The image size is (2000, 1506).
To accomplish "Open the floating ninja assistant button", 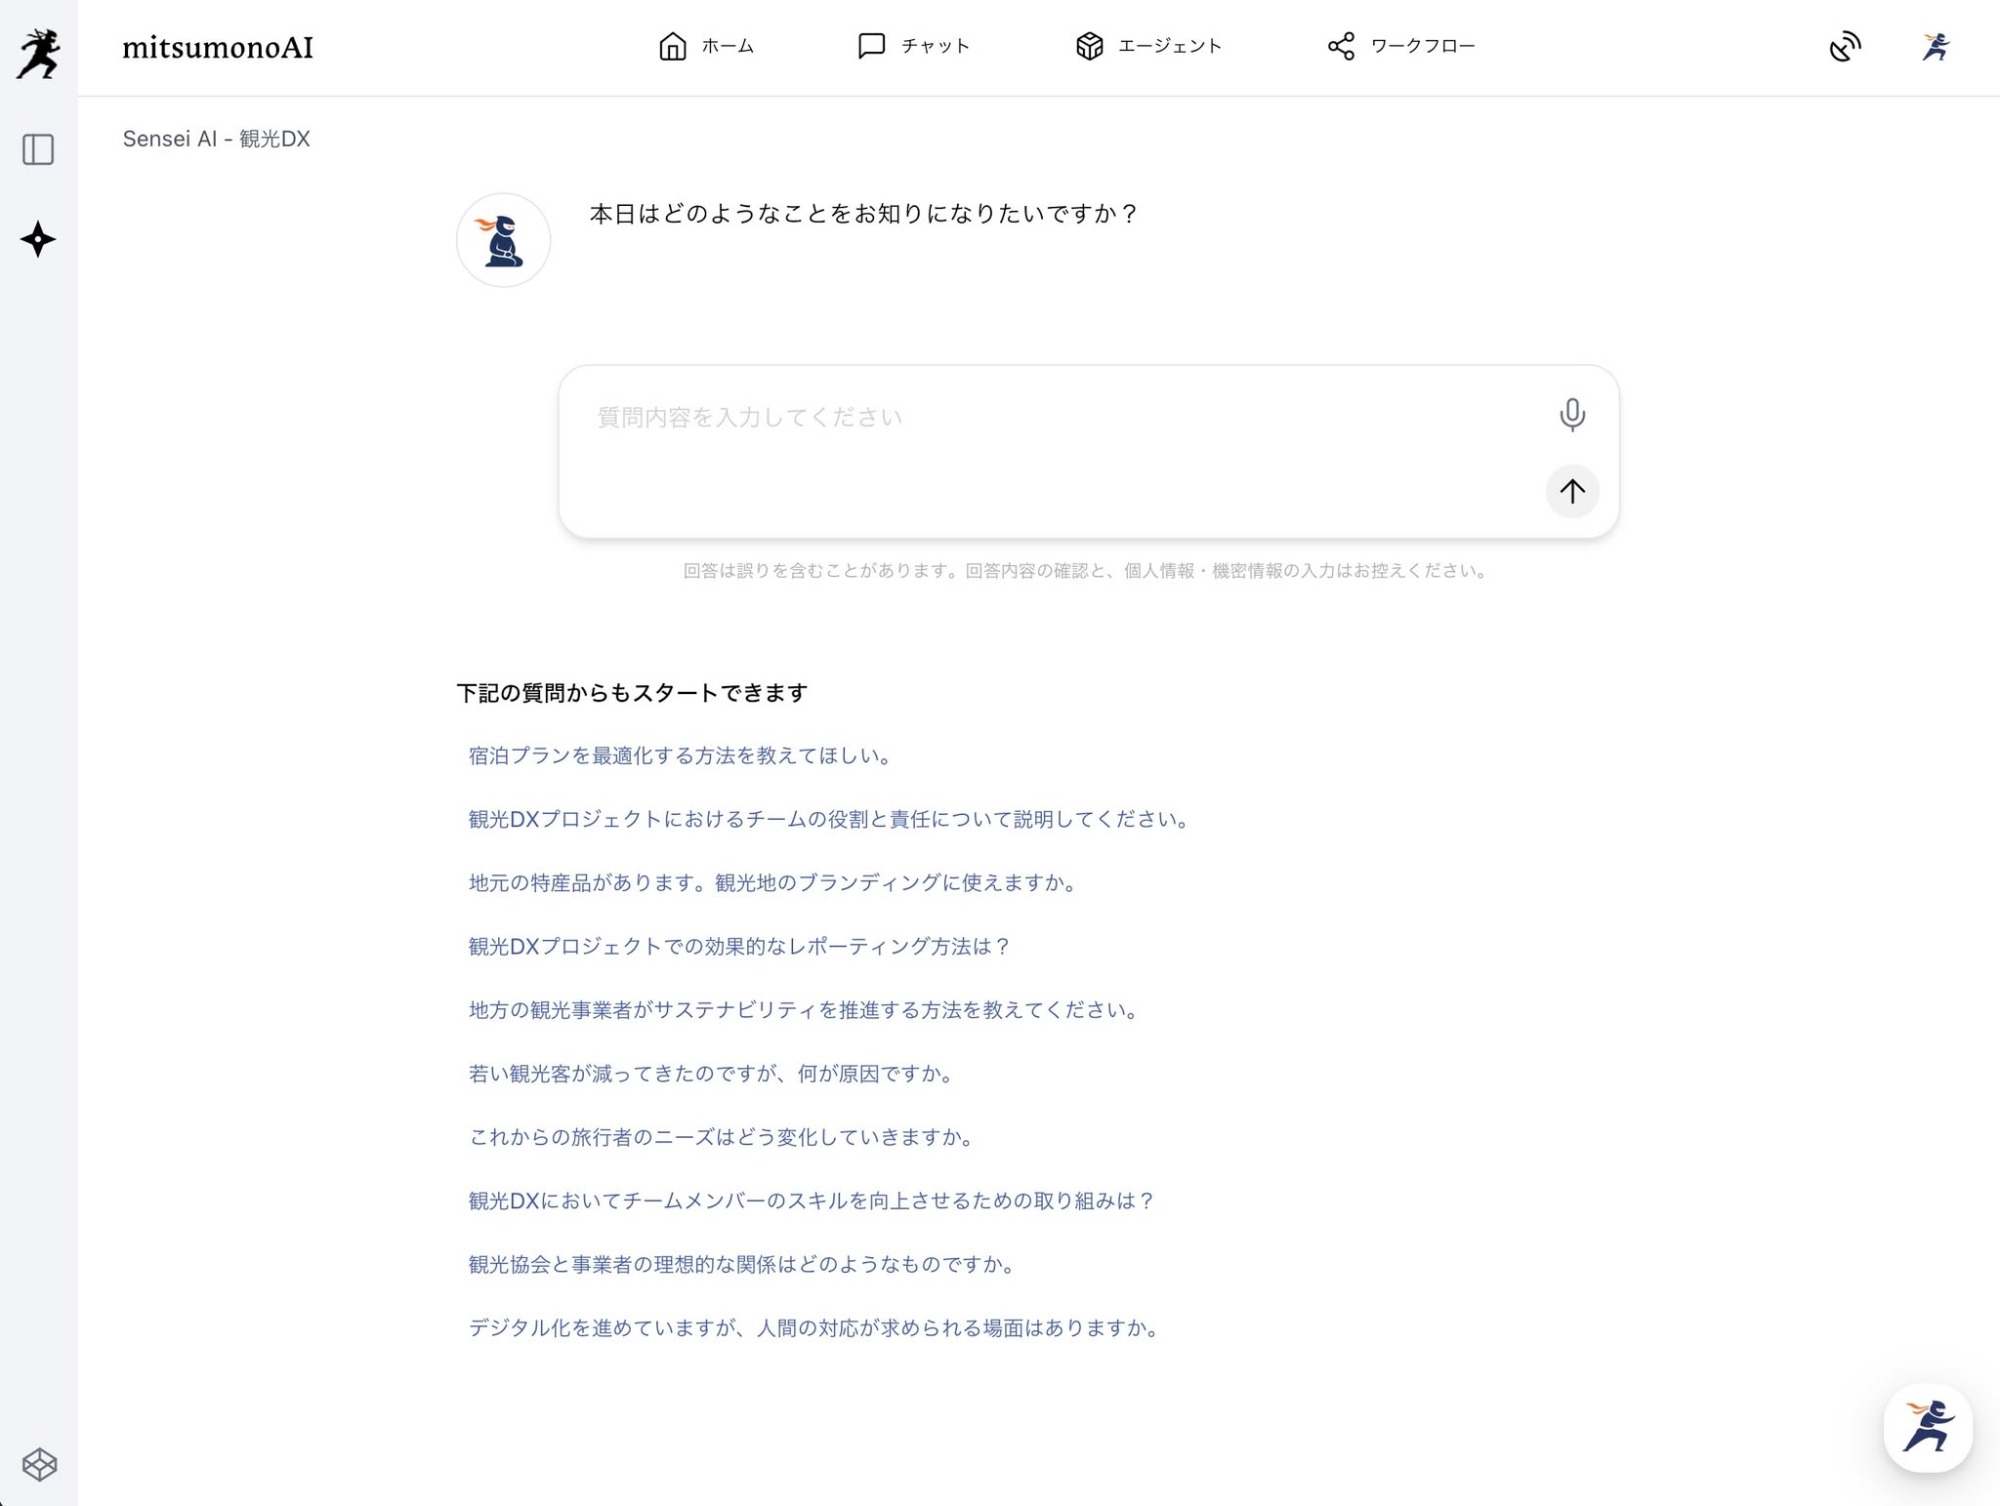I will tap(1927, 1427).
